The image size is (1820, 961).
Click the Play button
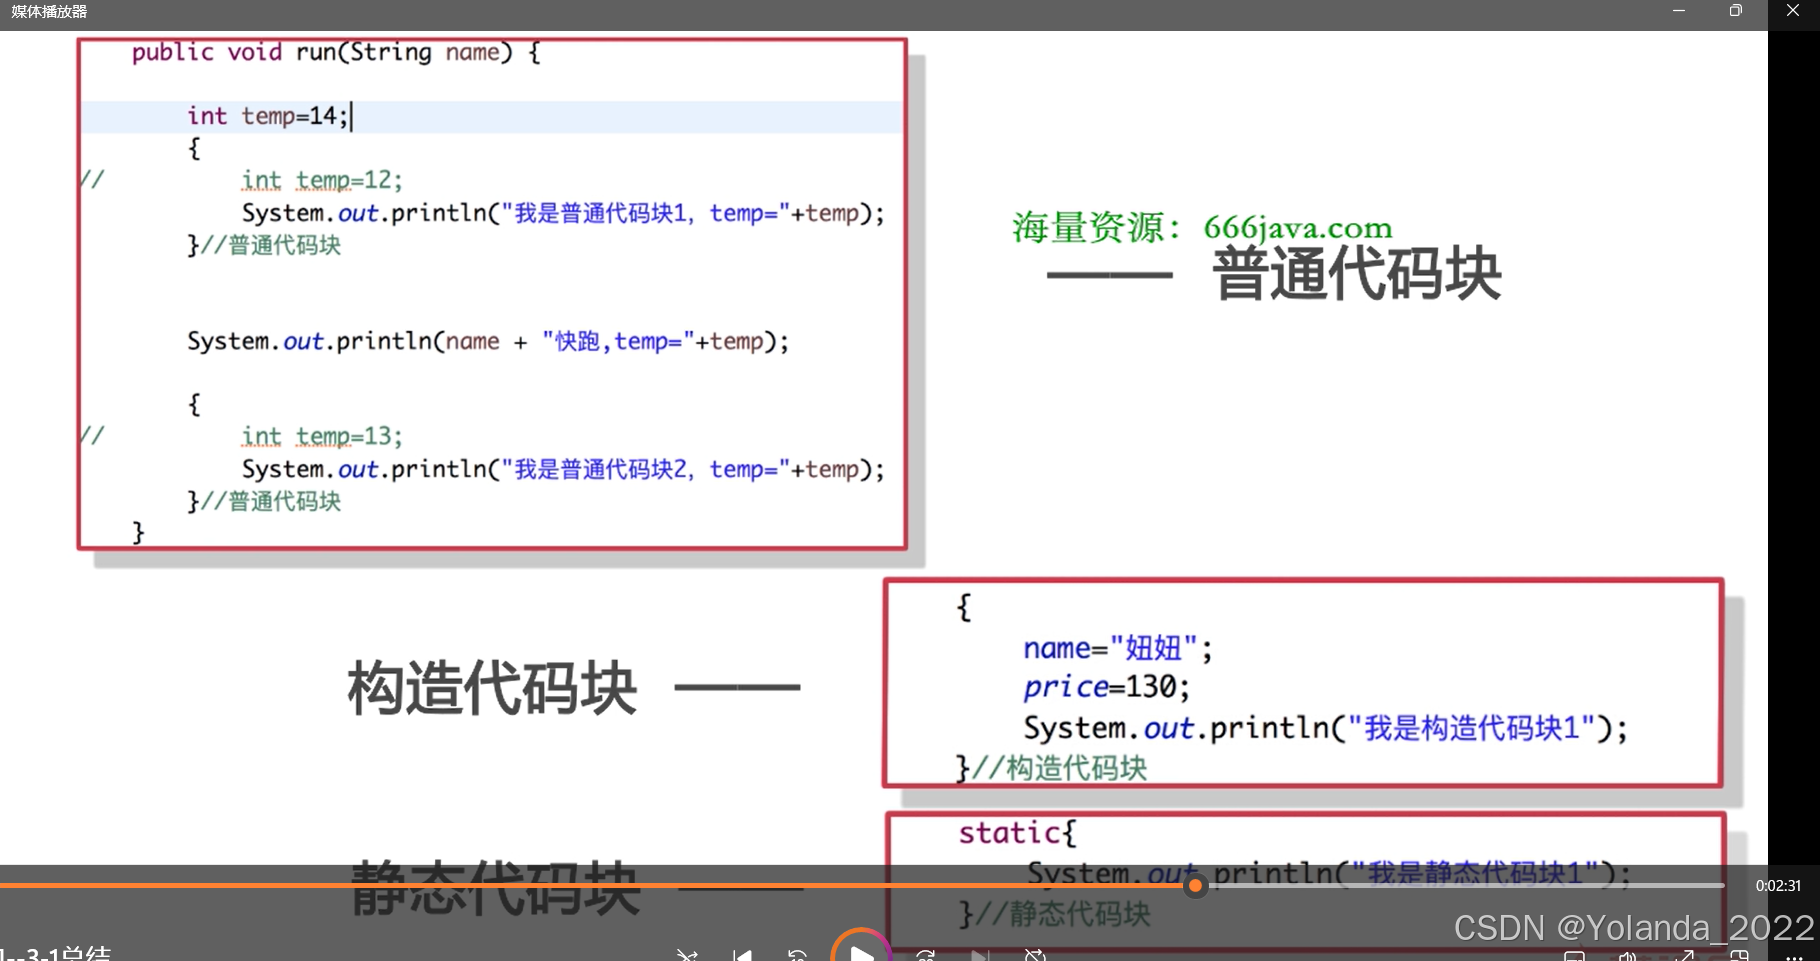(861, 955)
